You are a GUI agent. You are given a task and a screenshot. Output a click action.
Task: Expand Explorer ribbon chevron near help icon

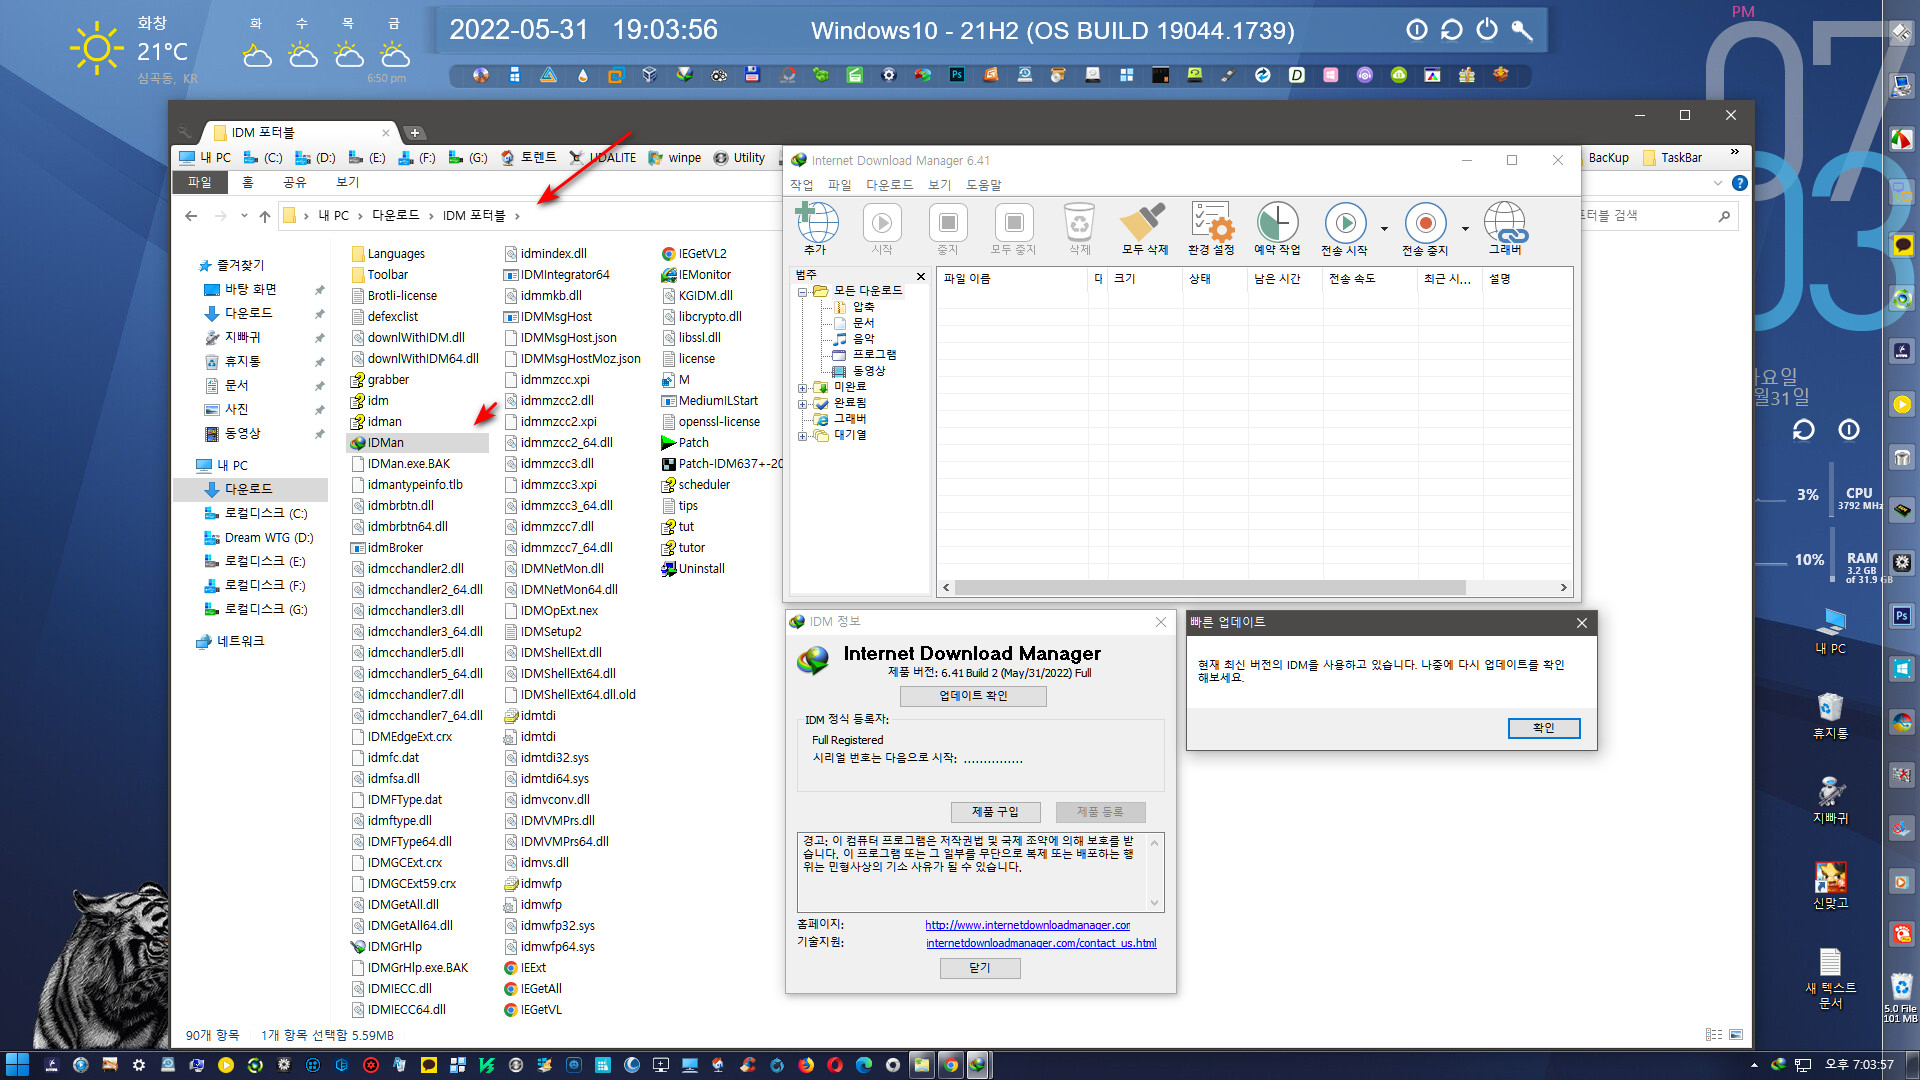1718,183
